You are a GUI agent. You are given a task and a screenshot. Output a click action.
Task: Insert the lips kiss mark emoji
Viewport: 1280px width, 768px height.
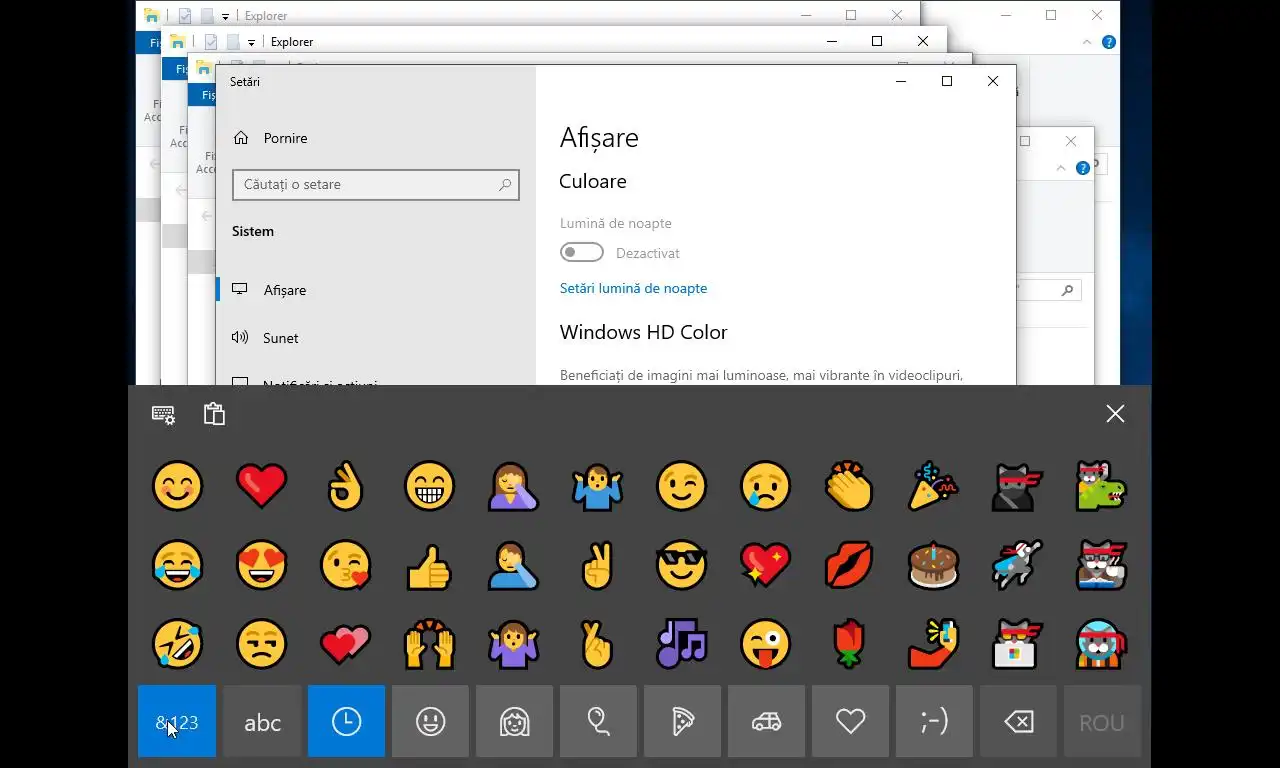point(849,565)
